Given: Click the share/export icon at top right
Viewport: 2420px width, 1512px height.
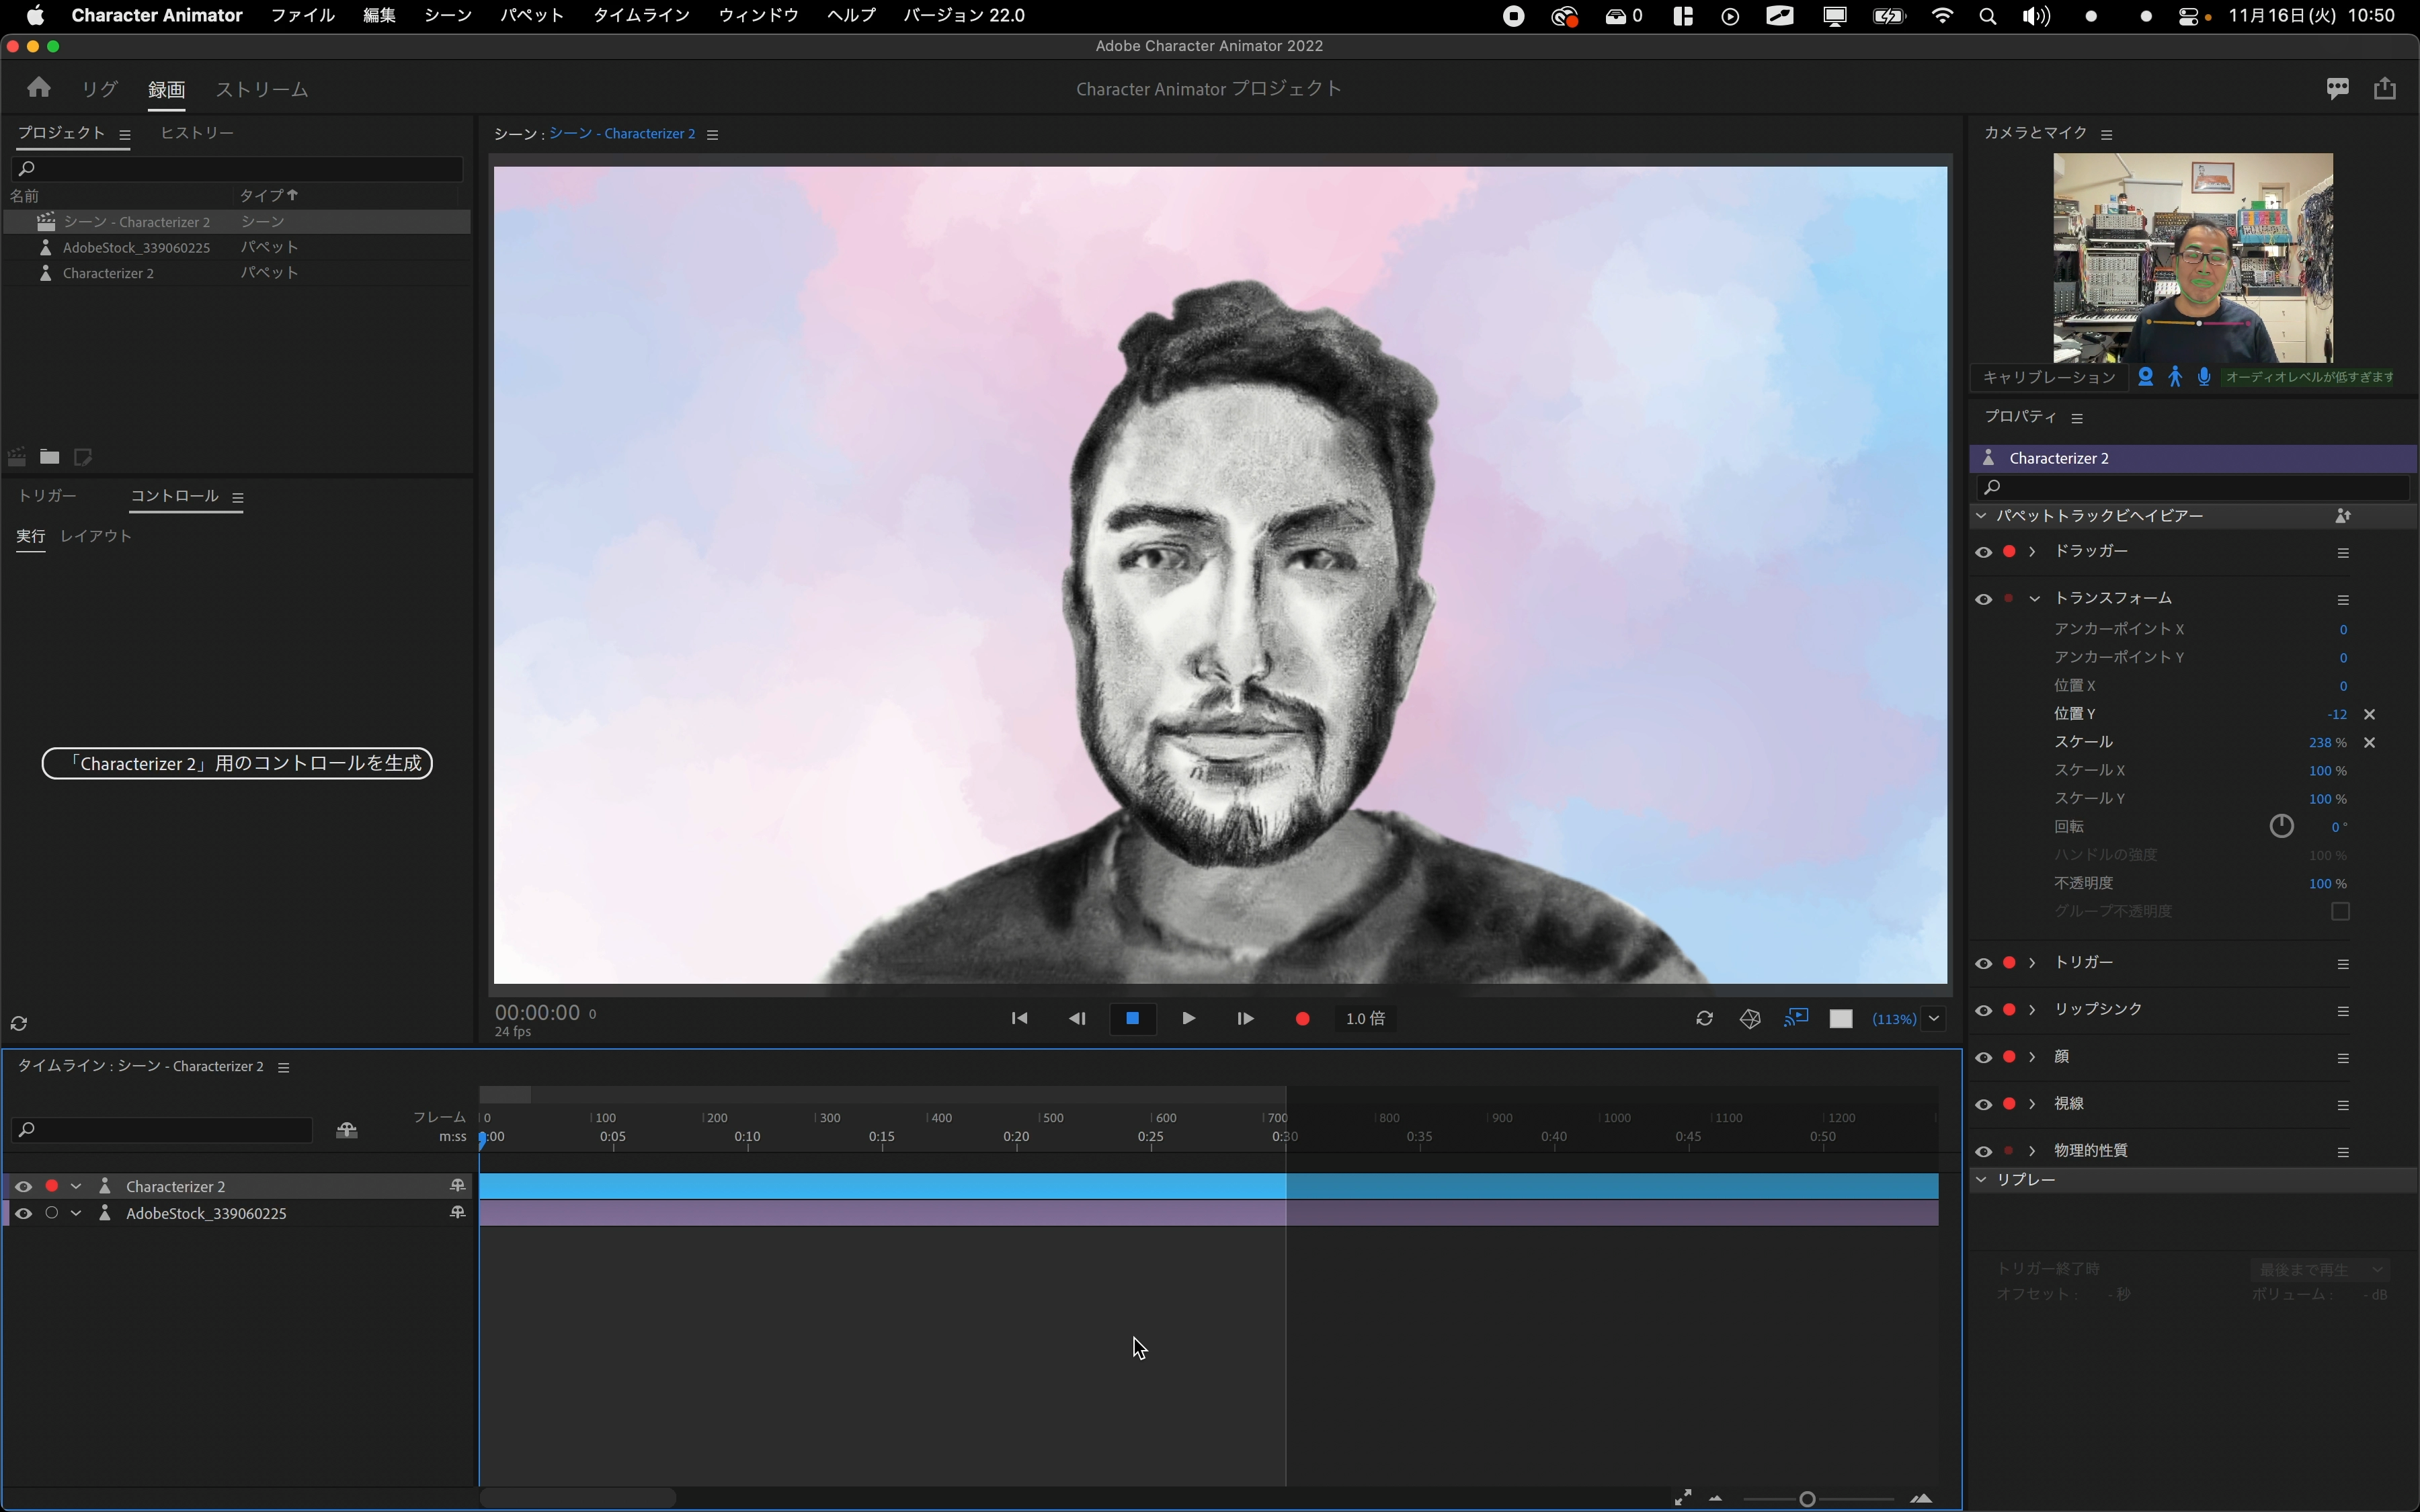Looking at the screenshot, I should (2385, 88).
